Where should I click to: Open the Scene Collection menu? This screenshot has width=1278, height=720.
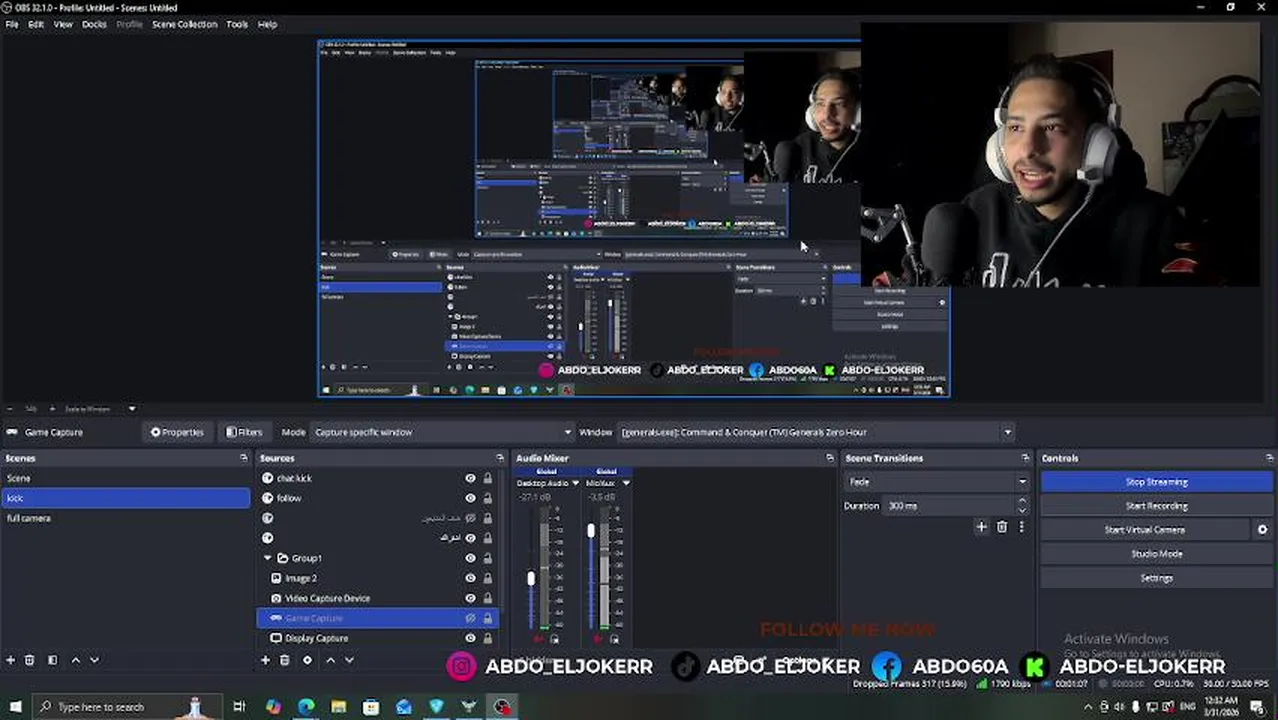coord(184,24)
